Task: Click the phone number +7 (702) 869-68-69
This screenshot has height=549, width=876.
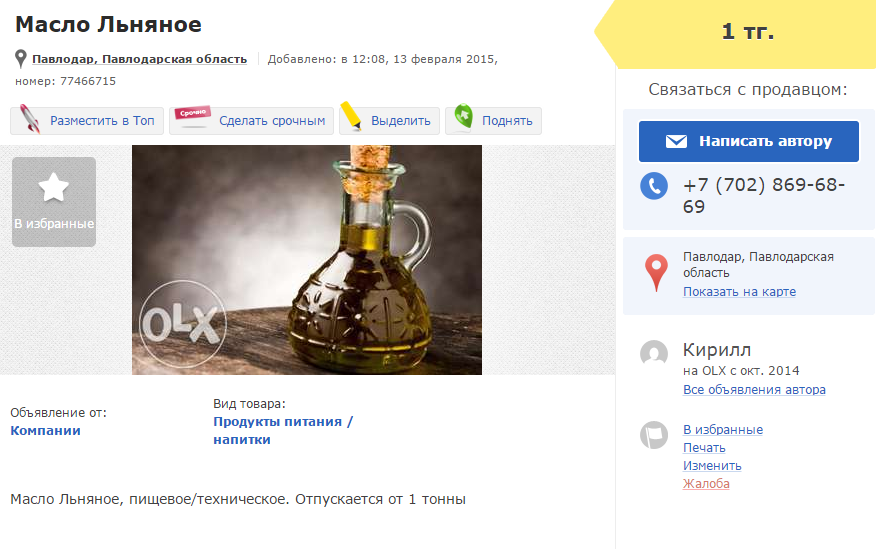Action: pyautogui.click(x=763, y=196)
